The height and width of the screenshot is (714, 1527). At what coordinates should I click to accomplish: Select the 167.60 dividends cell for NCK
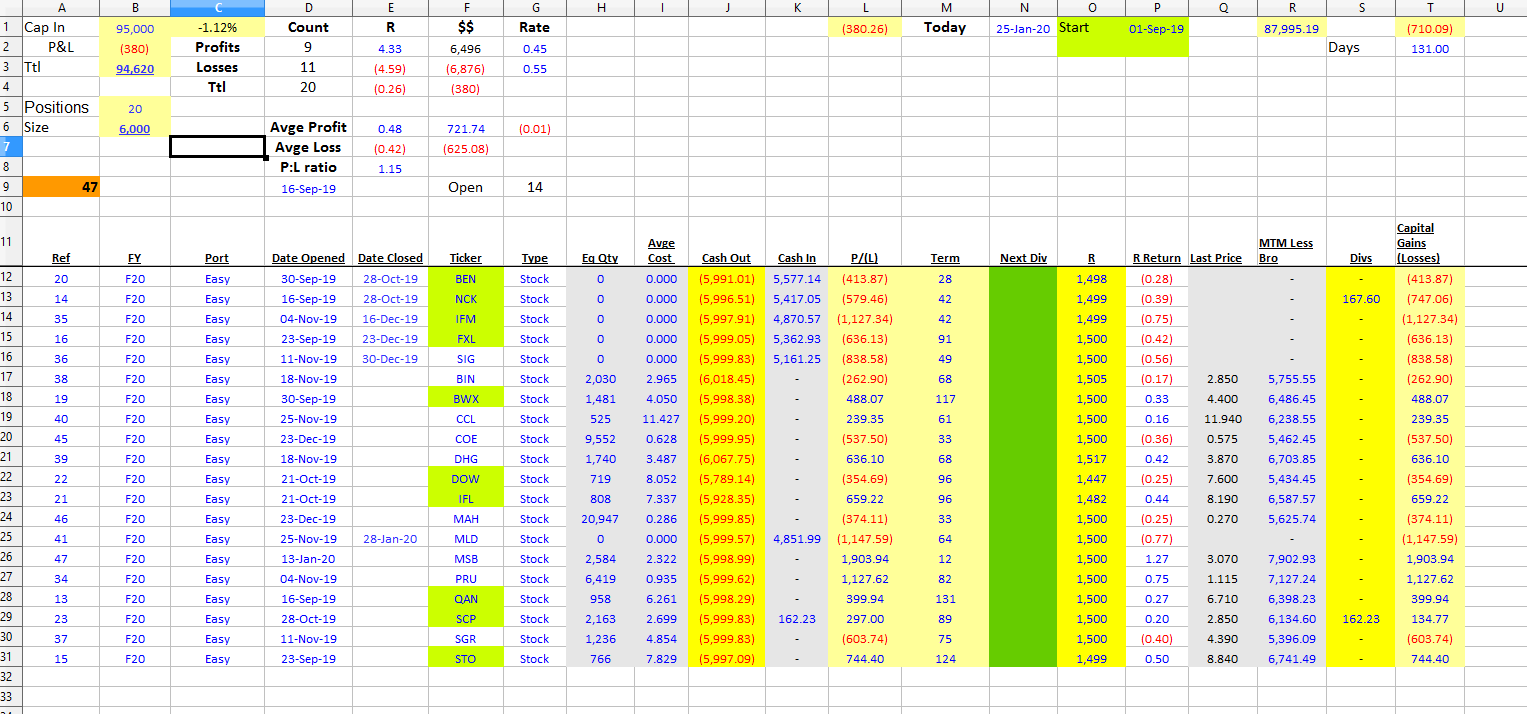(x=1361, y=299)
